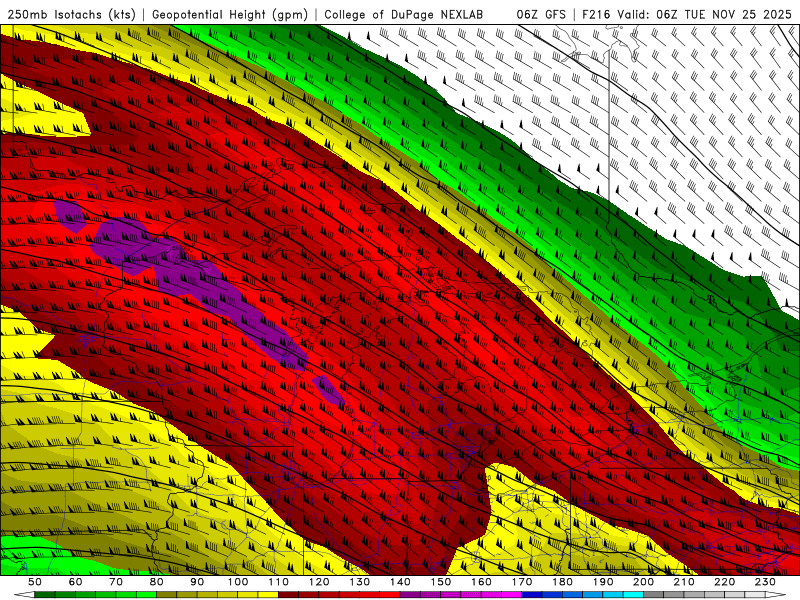This screenshot has width=800, height=600.
Task: Click the '250mb Isotachs (kts)' title text
Action: coord(71,14)
